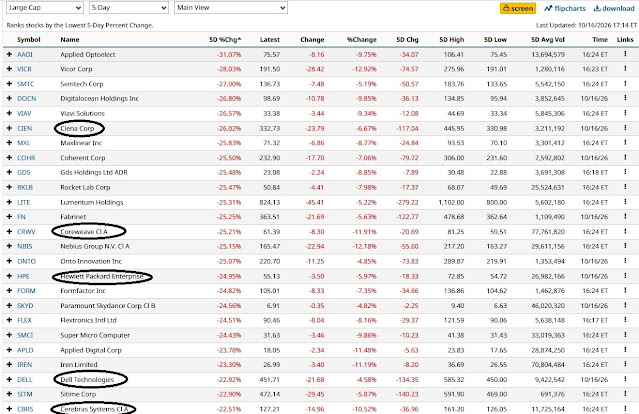Open the links menu for SKYD row
Screen dimensions: 639x414
click(625, 305)
